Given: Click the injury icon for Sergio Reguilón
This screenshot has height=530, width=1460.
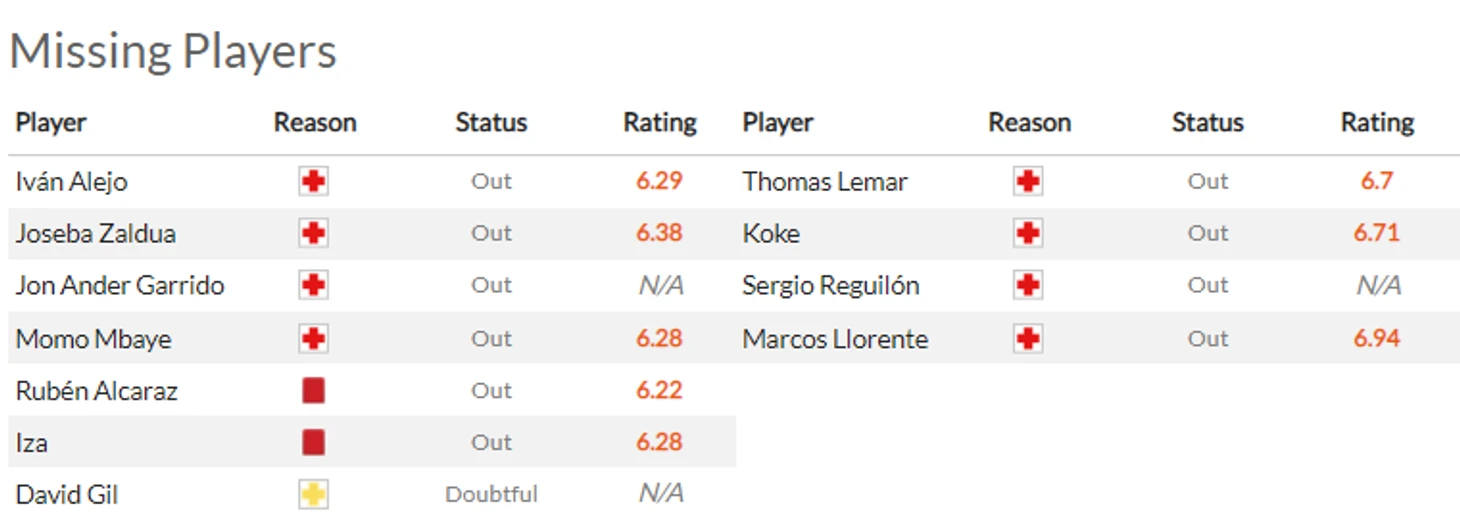Looking at the screenshot, I should [x=1028, y=285].
